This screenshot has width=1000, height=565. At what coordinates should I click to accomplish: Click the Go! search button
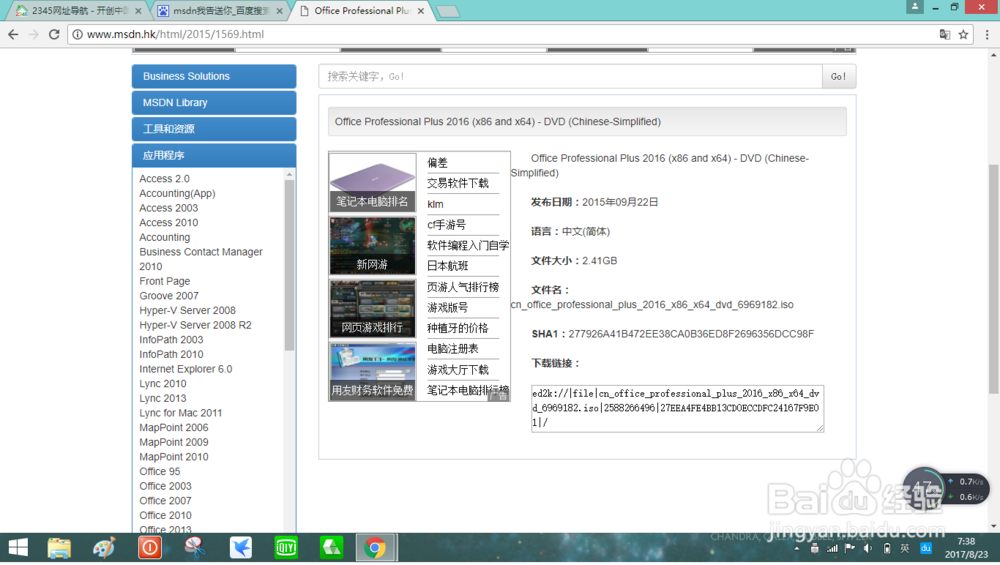[x=839, y=77]
